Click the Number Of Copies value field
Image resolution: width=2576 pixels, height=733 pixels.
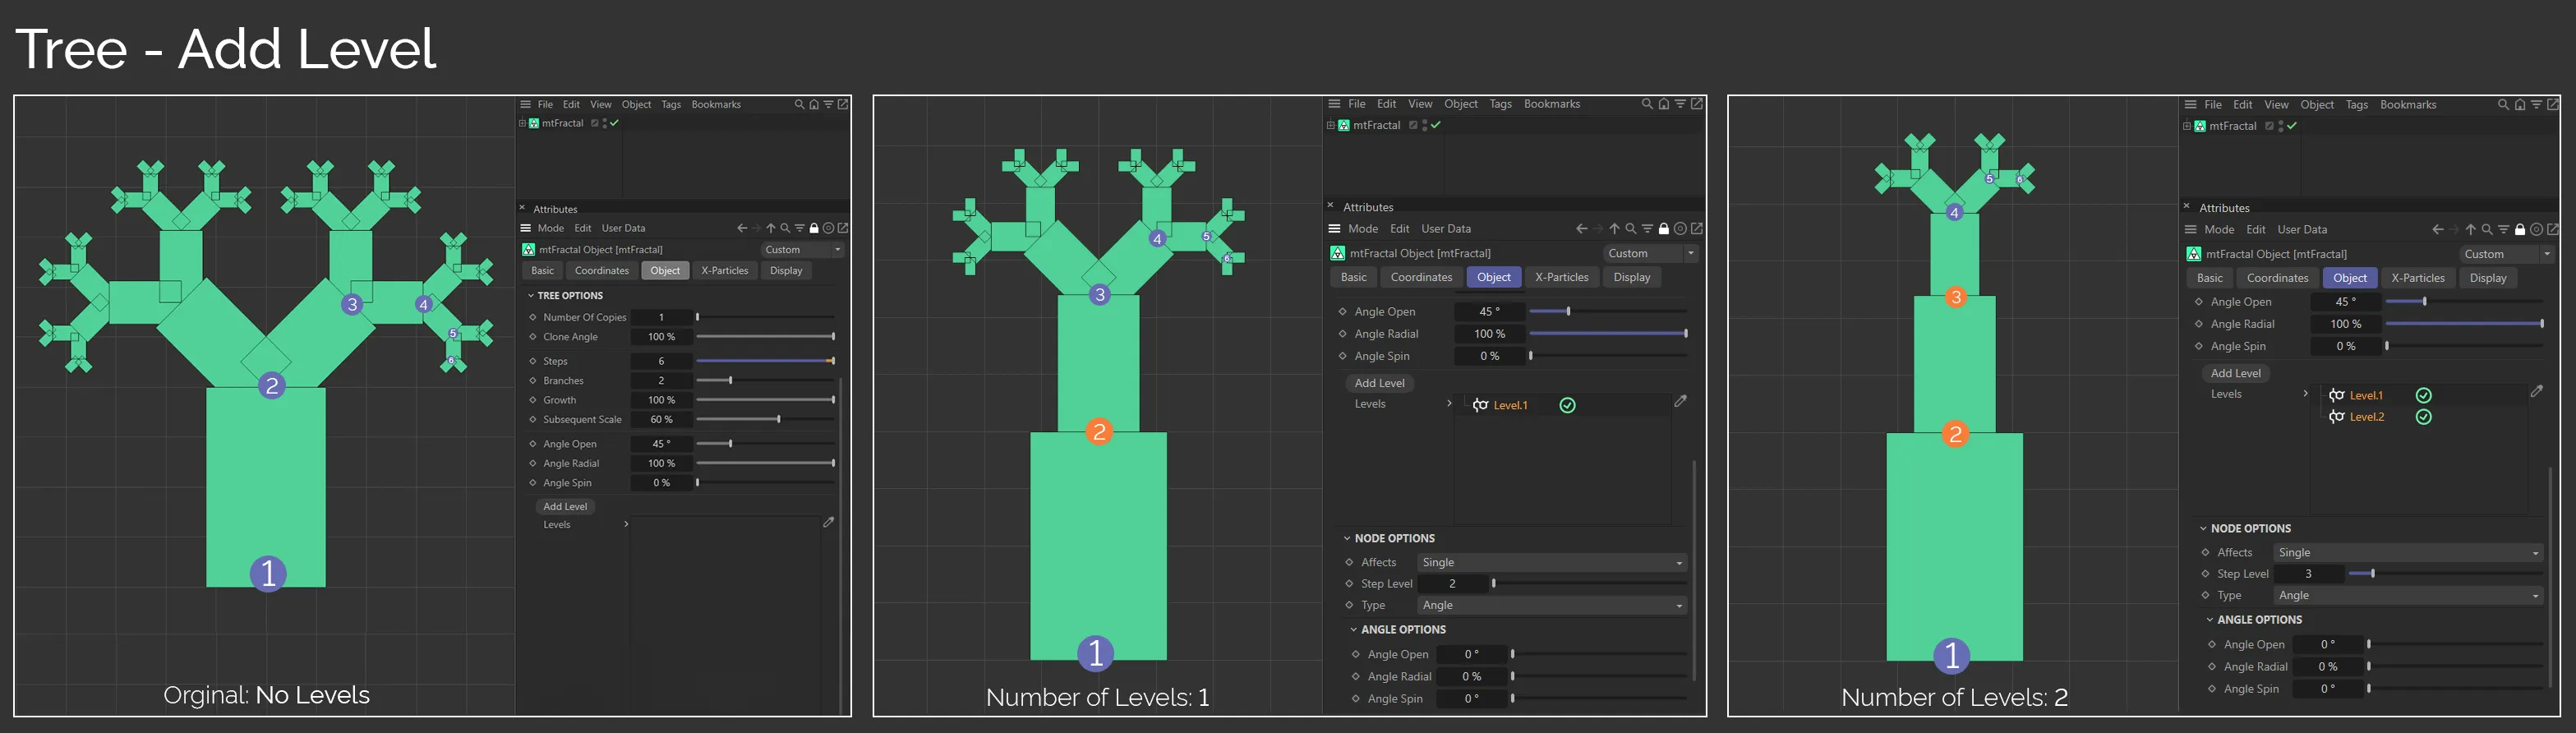pos(661,317)
